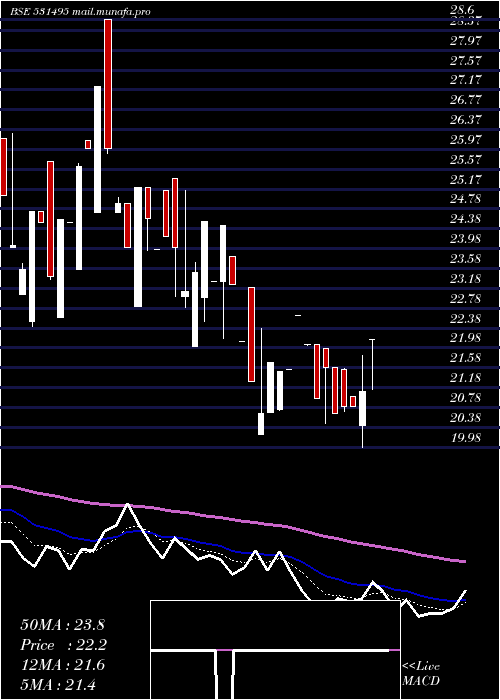Viewport: 500px width, 700px height.
Task: Click the 50MA : 23.8 legend text
Action: pyautogui.click(x=62, y=625)
